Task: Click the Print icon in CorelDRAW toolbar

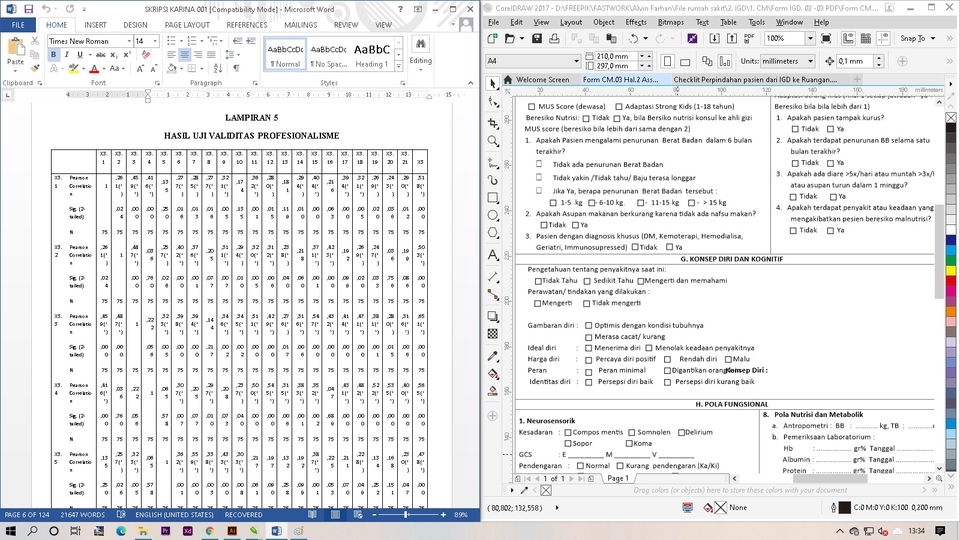Action: [x=554, y=39]
